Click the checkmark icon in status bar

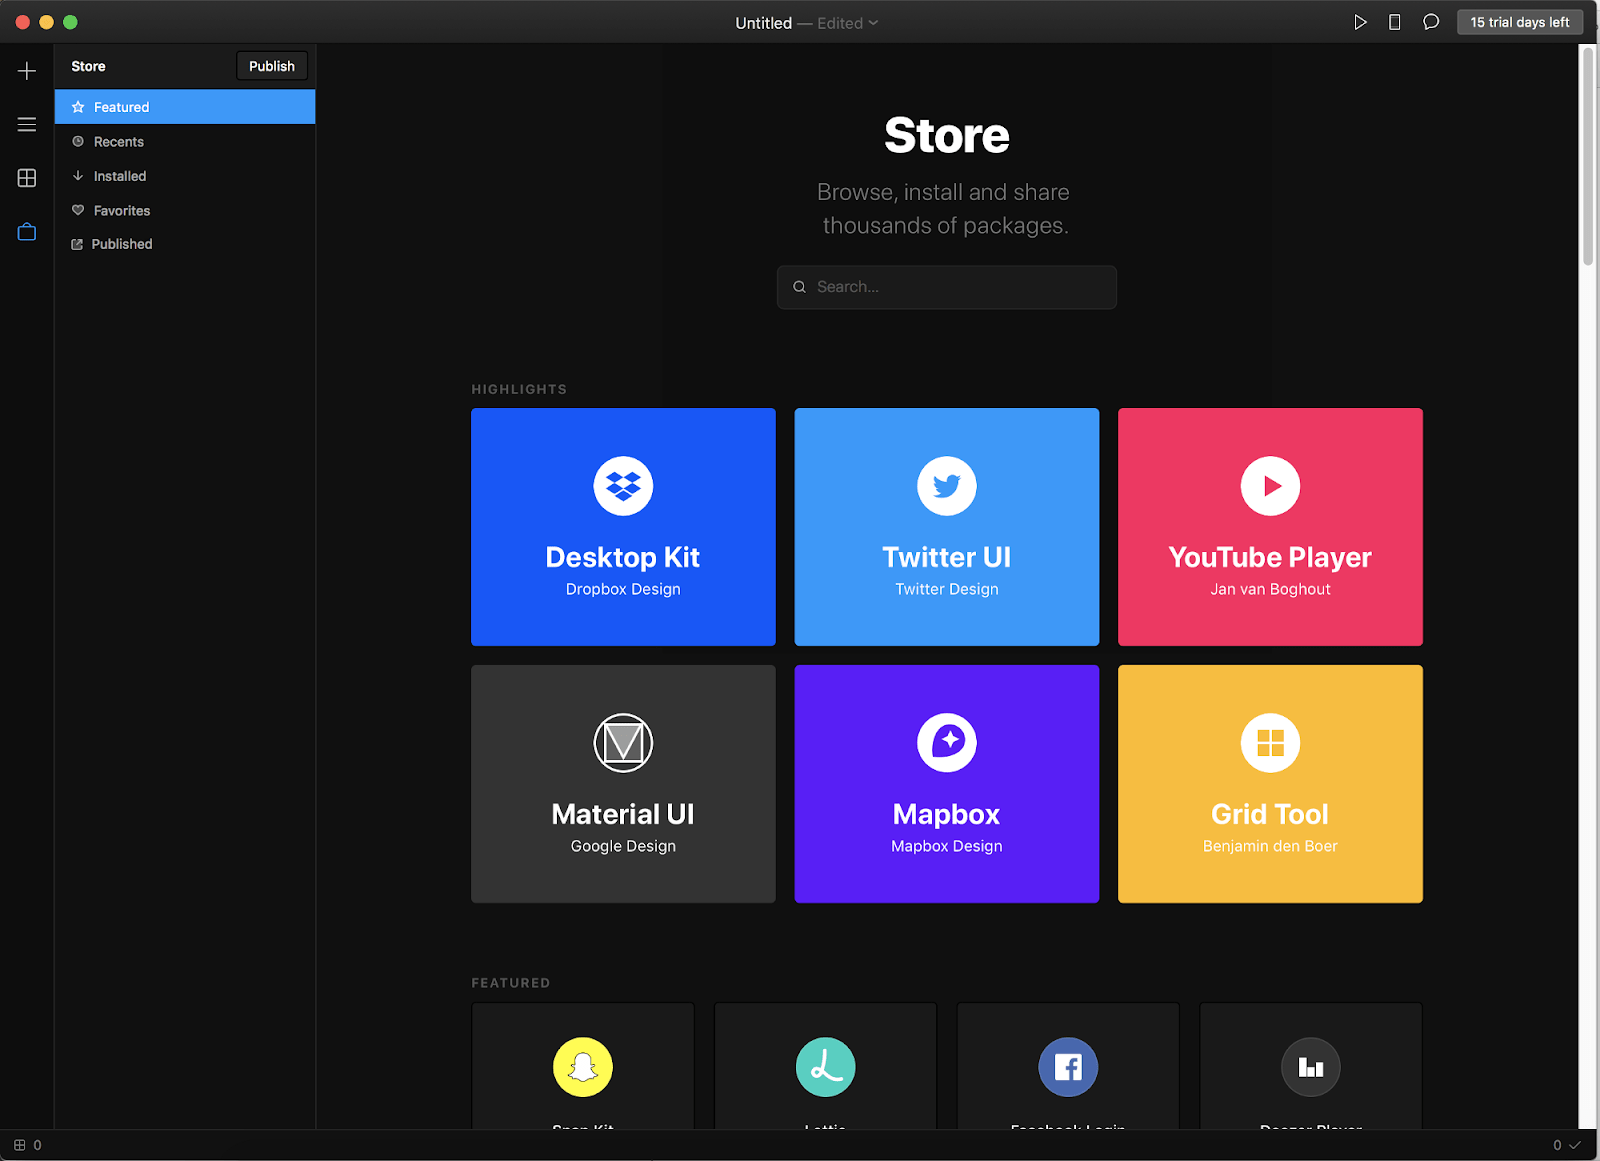point(1575,1145)
